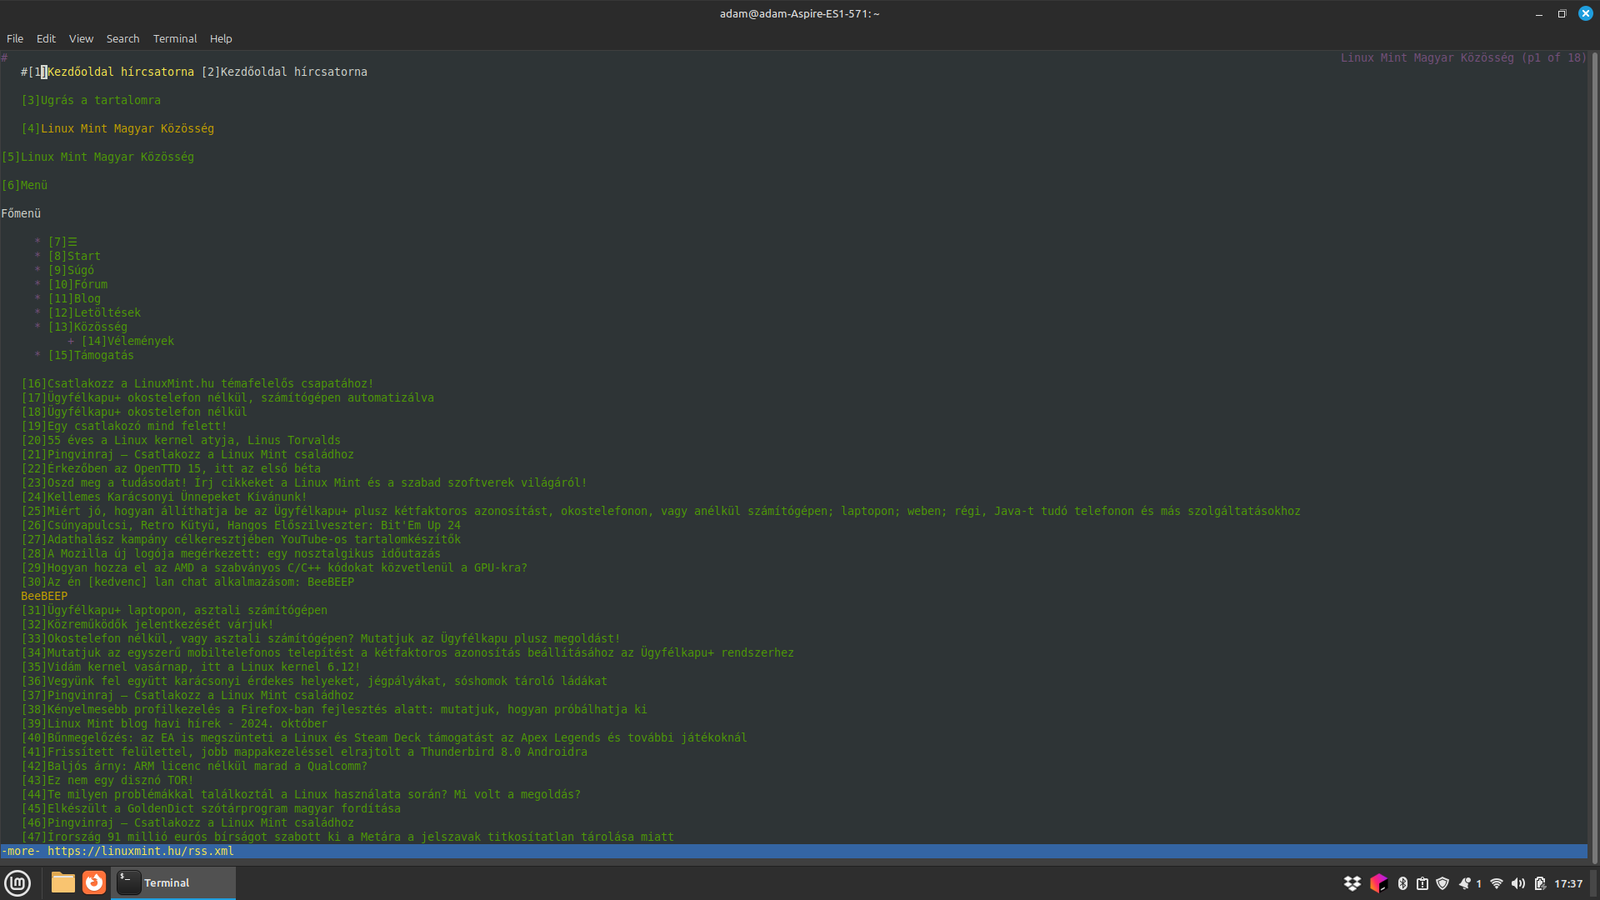The height and width of the screenshot is (900, 1600).
Task: Click the https://linuxmint.hu/rss.xml status line
Action: [141, 851]
